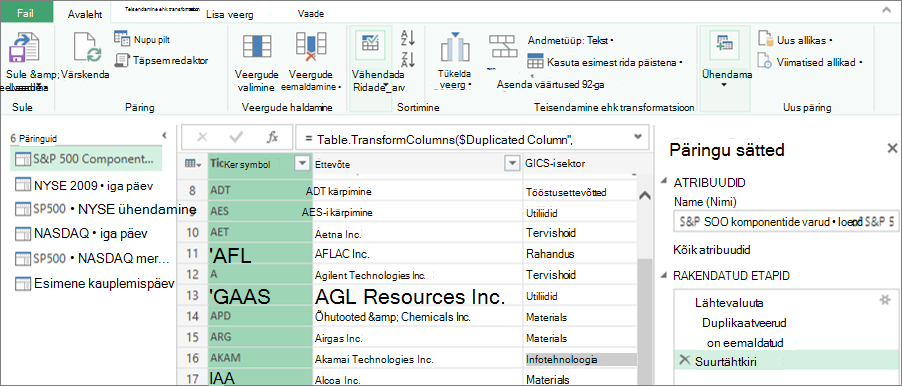Click table vertical scrollbar up arrow
Viewport: 902px width, 386px height.
click(x=645, y=196)
